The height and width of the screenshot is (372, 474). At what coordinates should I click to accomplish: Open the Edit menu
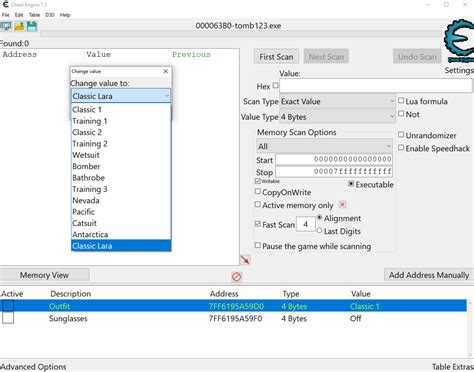19,15
